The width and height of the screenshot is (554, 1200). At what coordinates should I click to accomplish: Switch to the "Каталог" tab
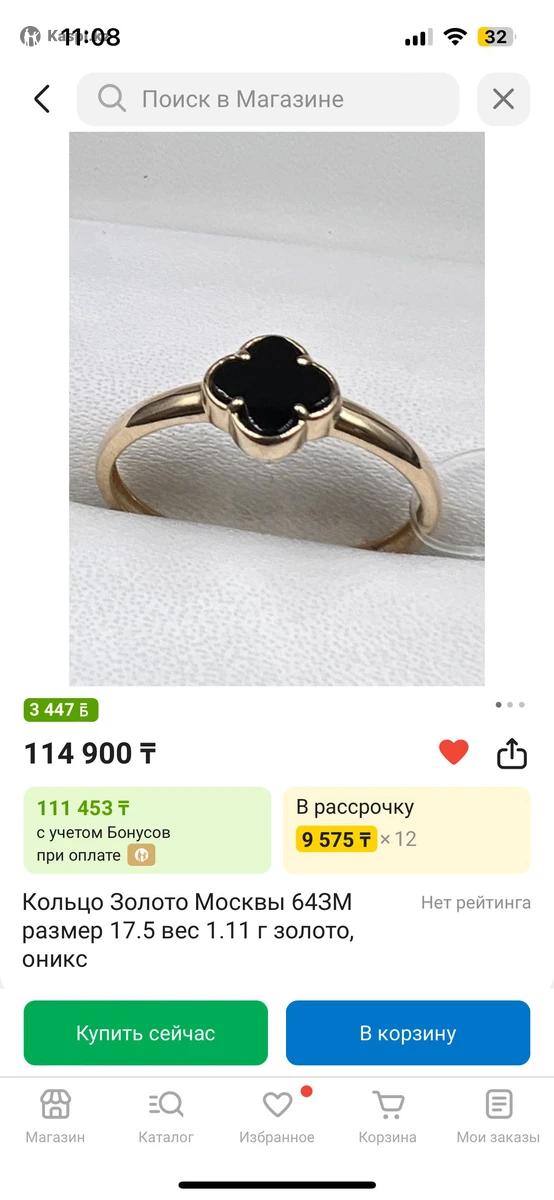166,1117
